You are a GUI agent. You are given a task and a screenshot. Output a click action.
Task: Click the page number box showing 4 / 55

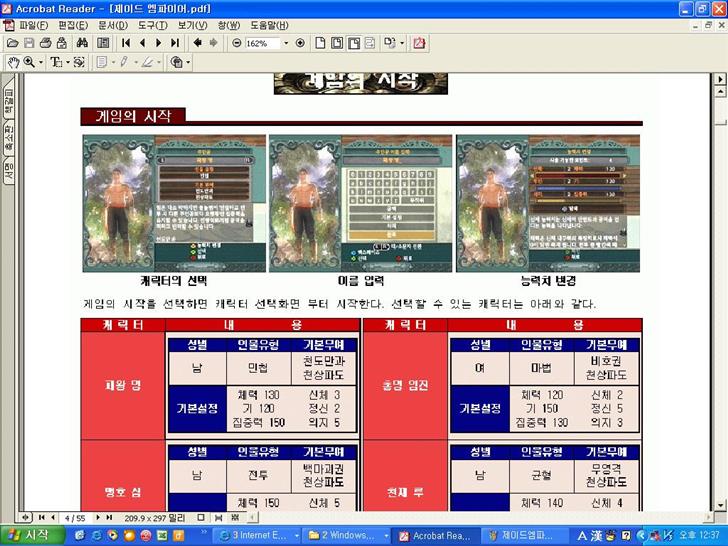tap(75, 518)
